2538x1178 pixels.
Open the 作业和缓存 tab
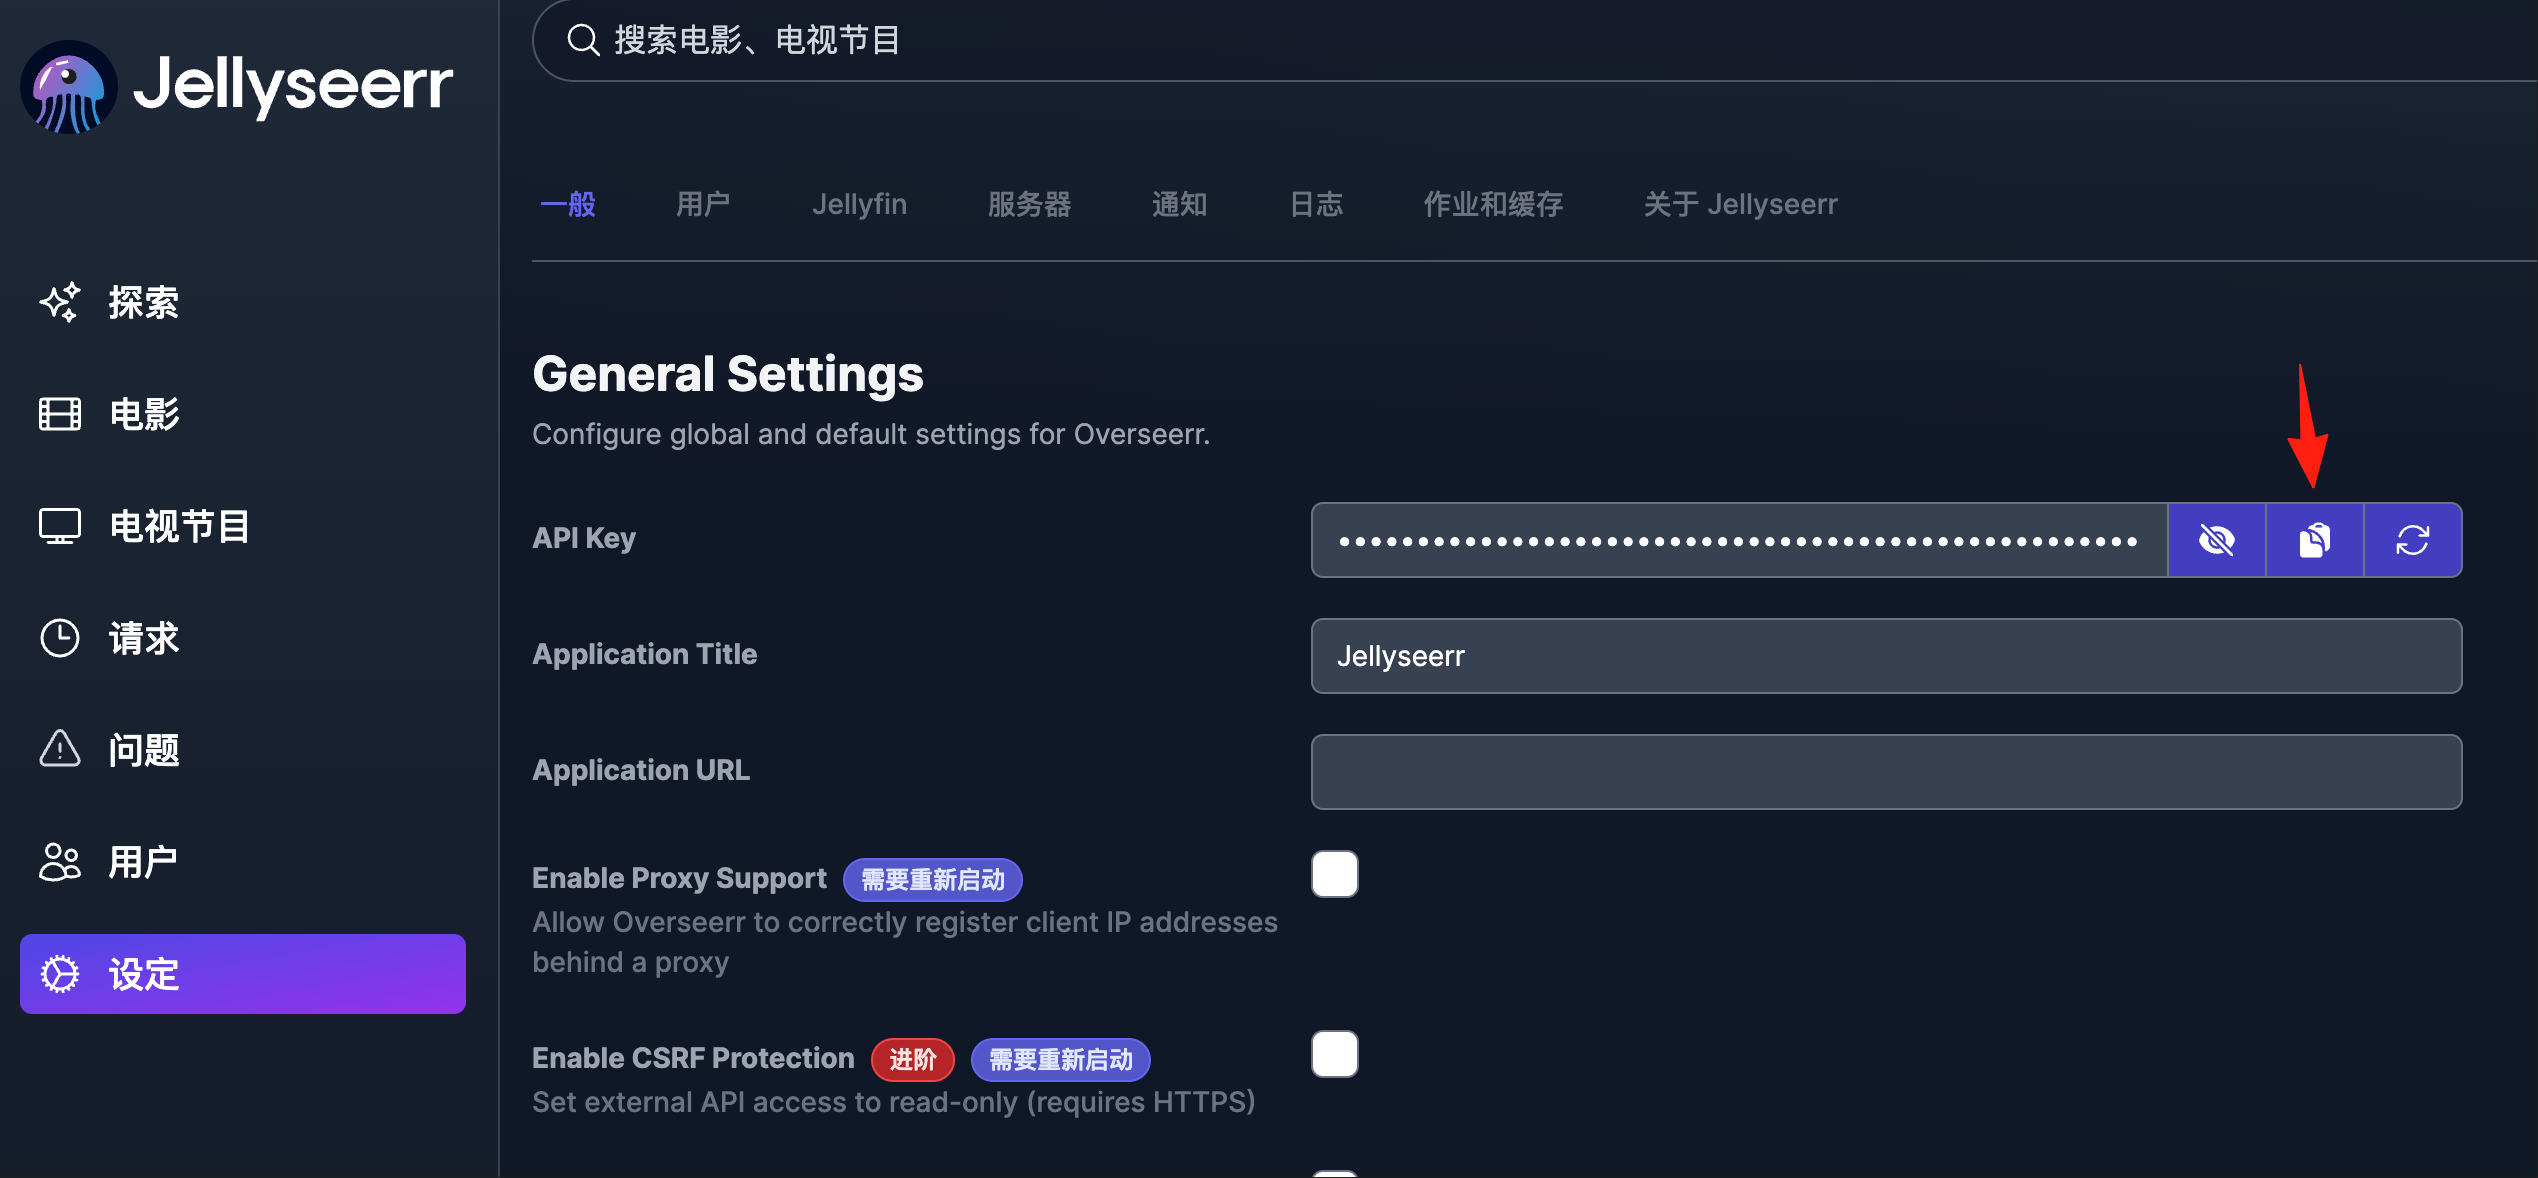tap(1493, 204)
